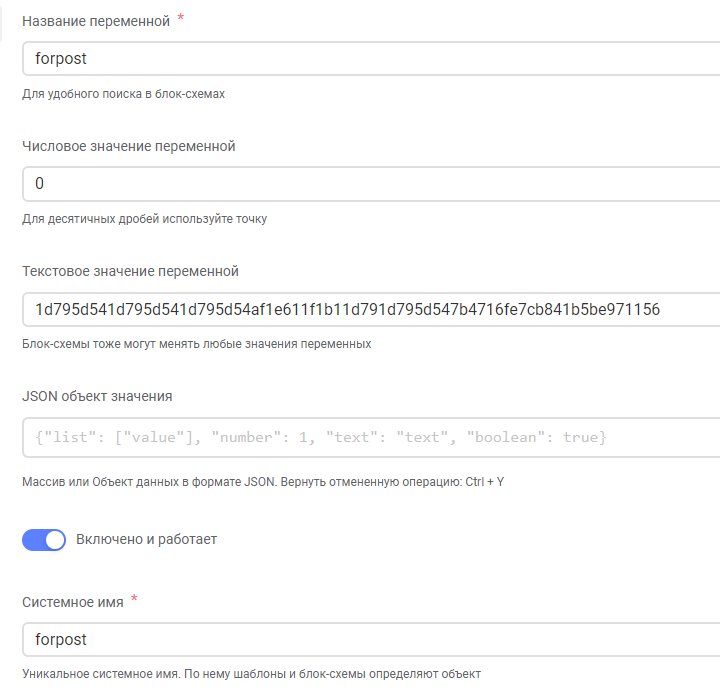Viewport: 720px width, 696px height.
Task: Click the red asterisk beside "Системное имя"
Action: (134, 598)
